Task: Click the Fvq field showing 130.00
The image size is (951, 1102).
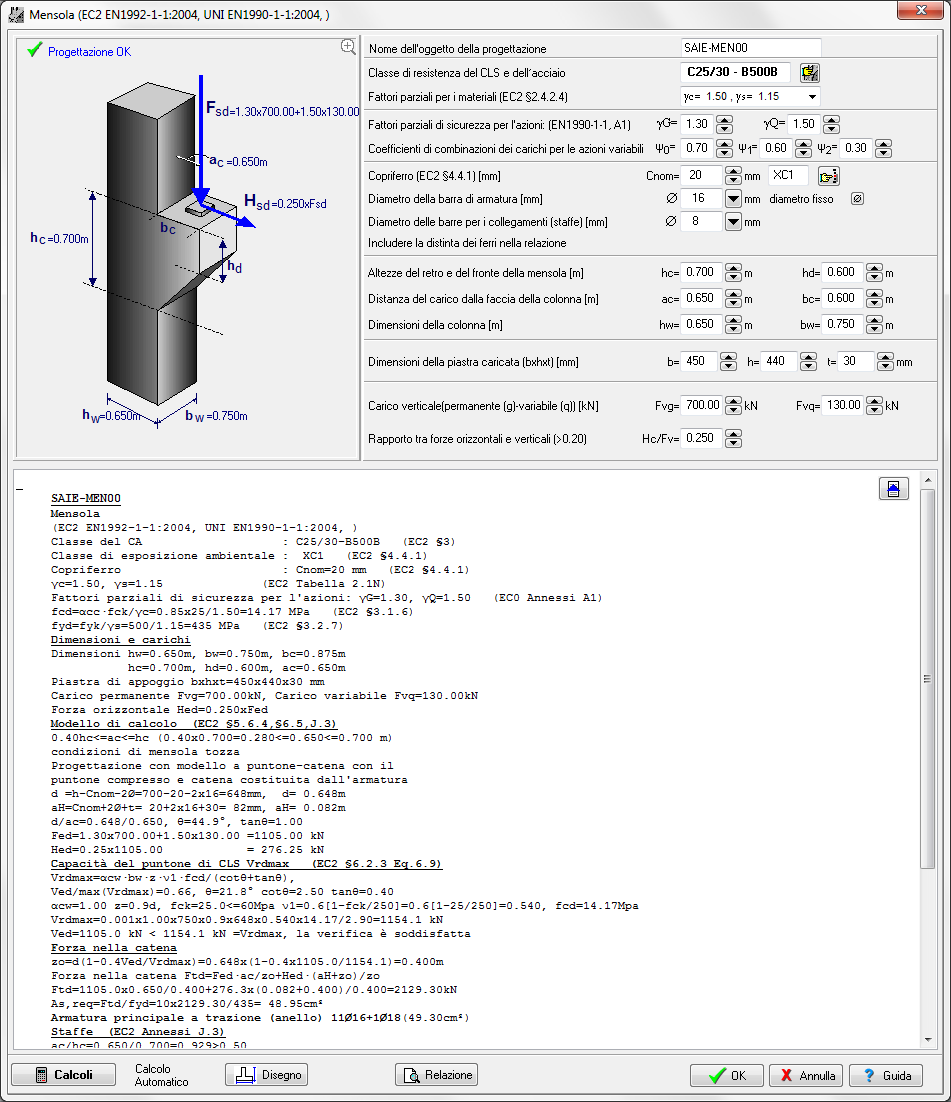Action: coord(843,406)
